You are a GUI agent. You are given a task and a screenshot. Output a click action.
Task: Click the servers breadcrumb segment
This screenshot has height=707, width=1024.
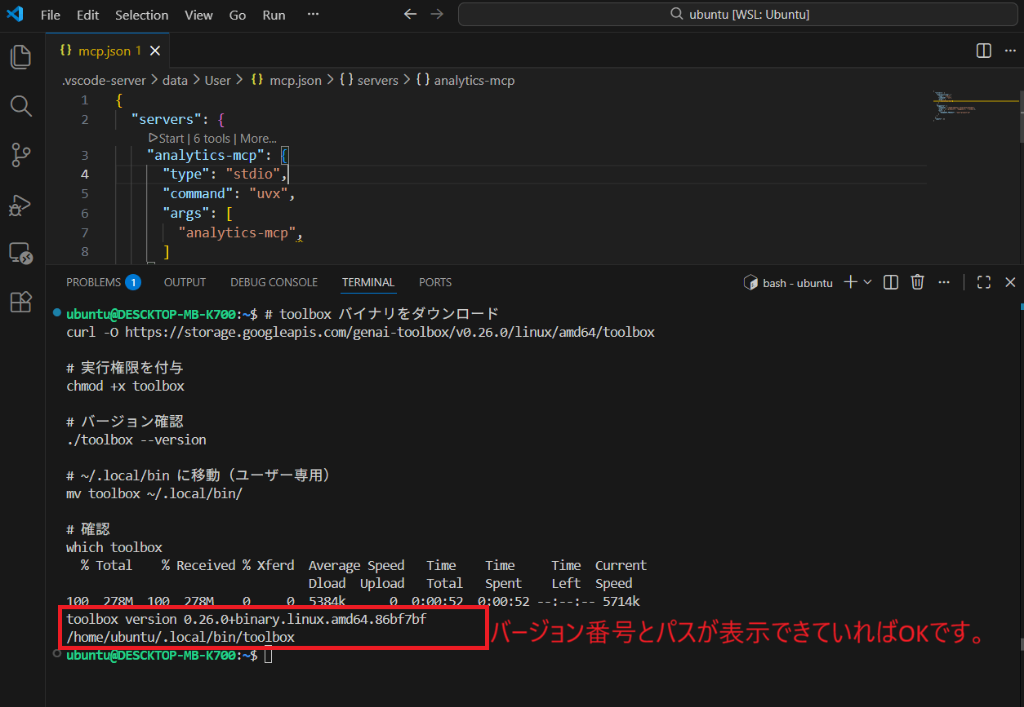pos(369,80)
